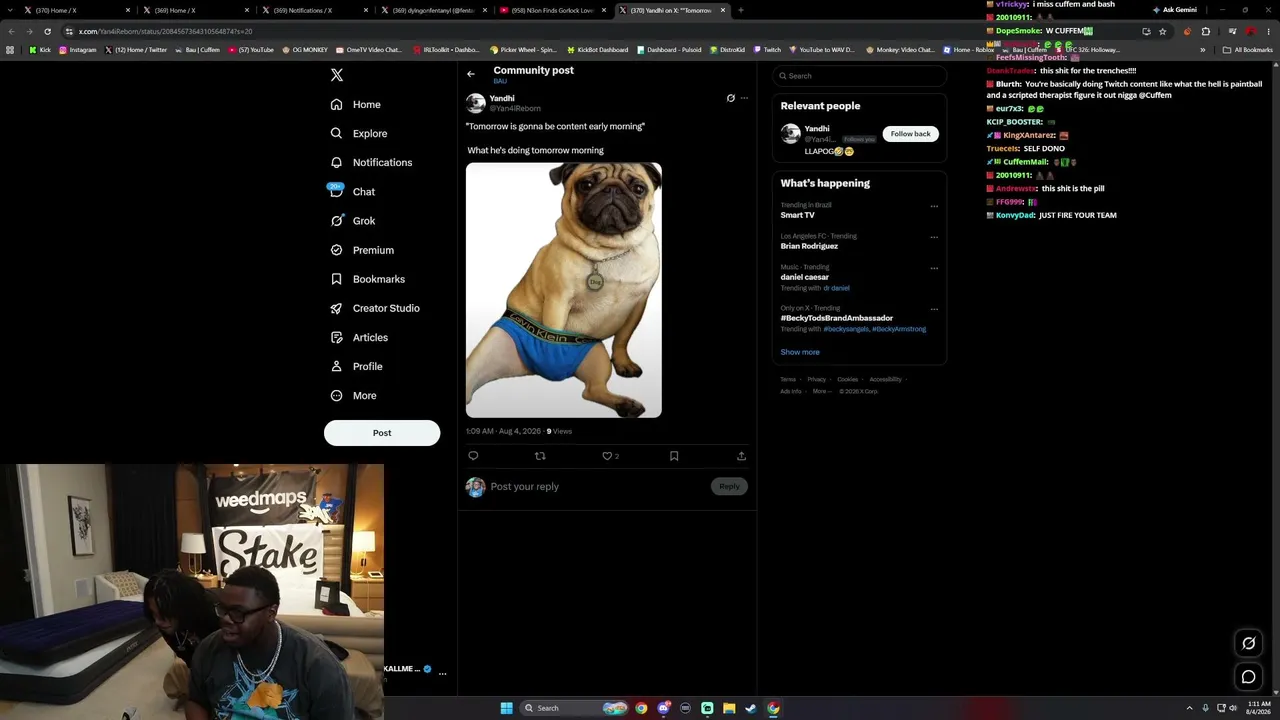Open the Chrome extensions puzzle icon

(1205, 31)
